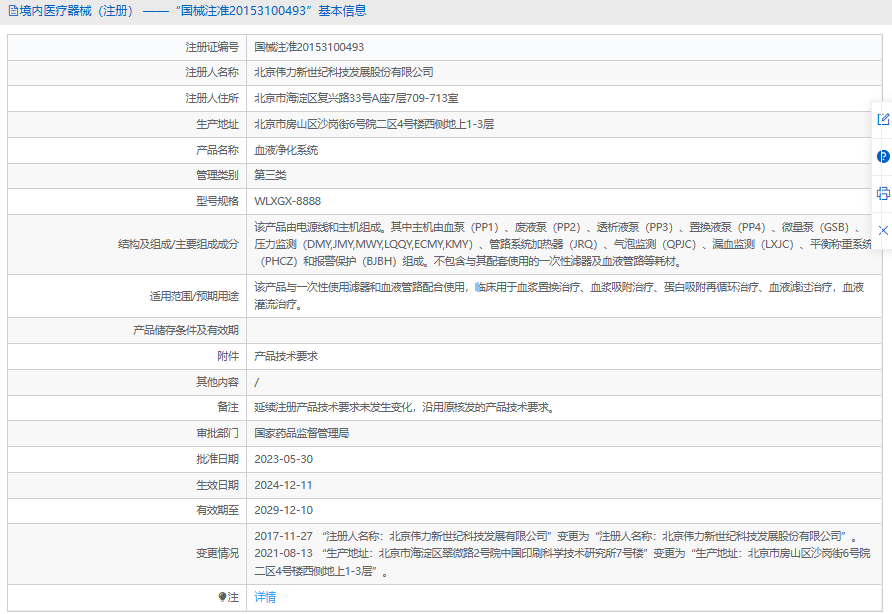Select the registrant name 北京伟力新世纪科技发展股份有限公司
The width and height of the screenshot is (892, 614).
click(x=344, y=72)
